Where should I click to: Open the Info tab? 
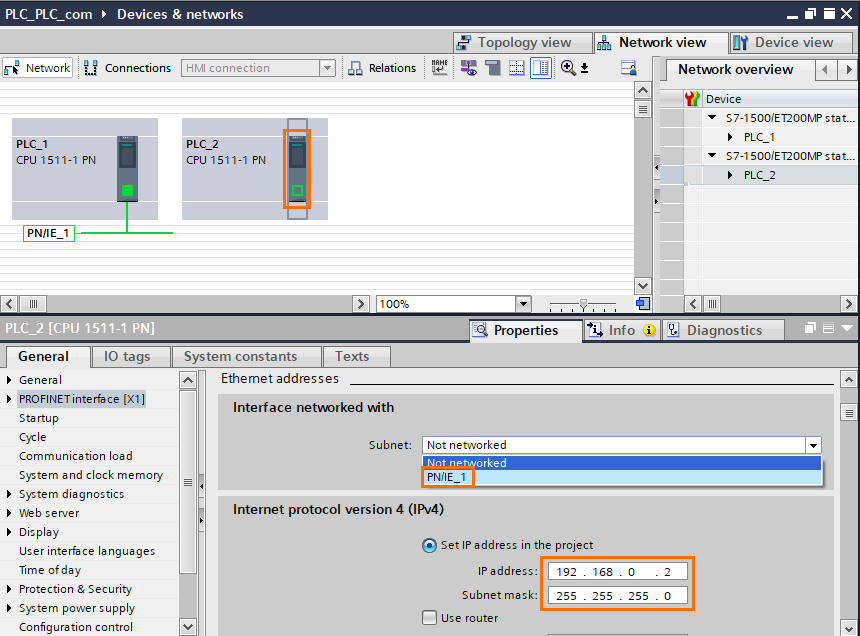(x=620, y=330)
